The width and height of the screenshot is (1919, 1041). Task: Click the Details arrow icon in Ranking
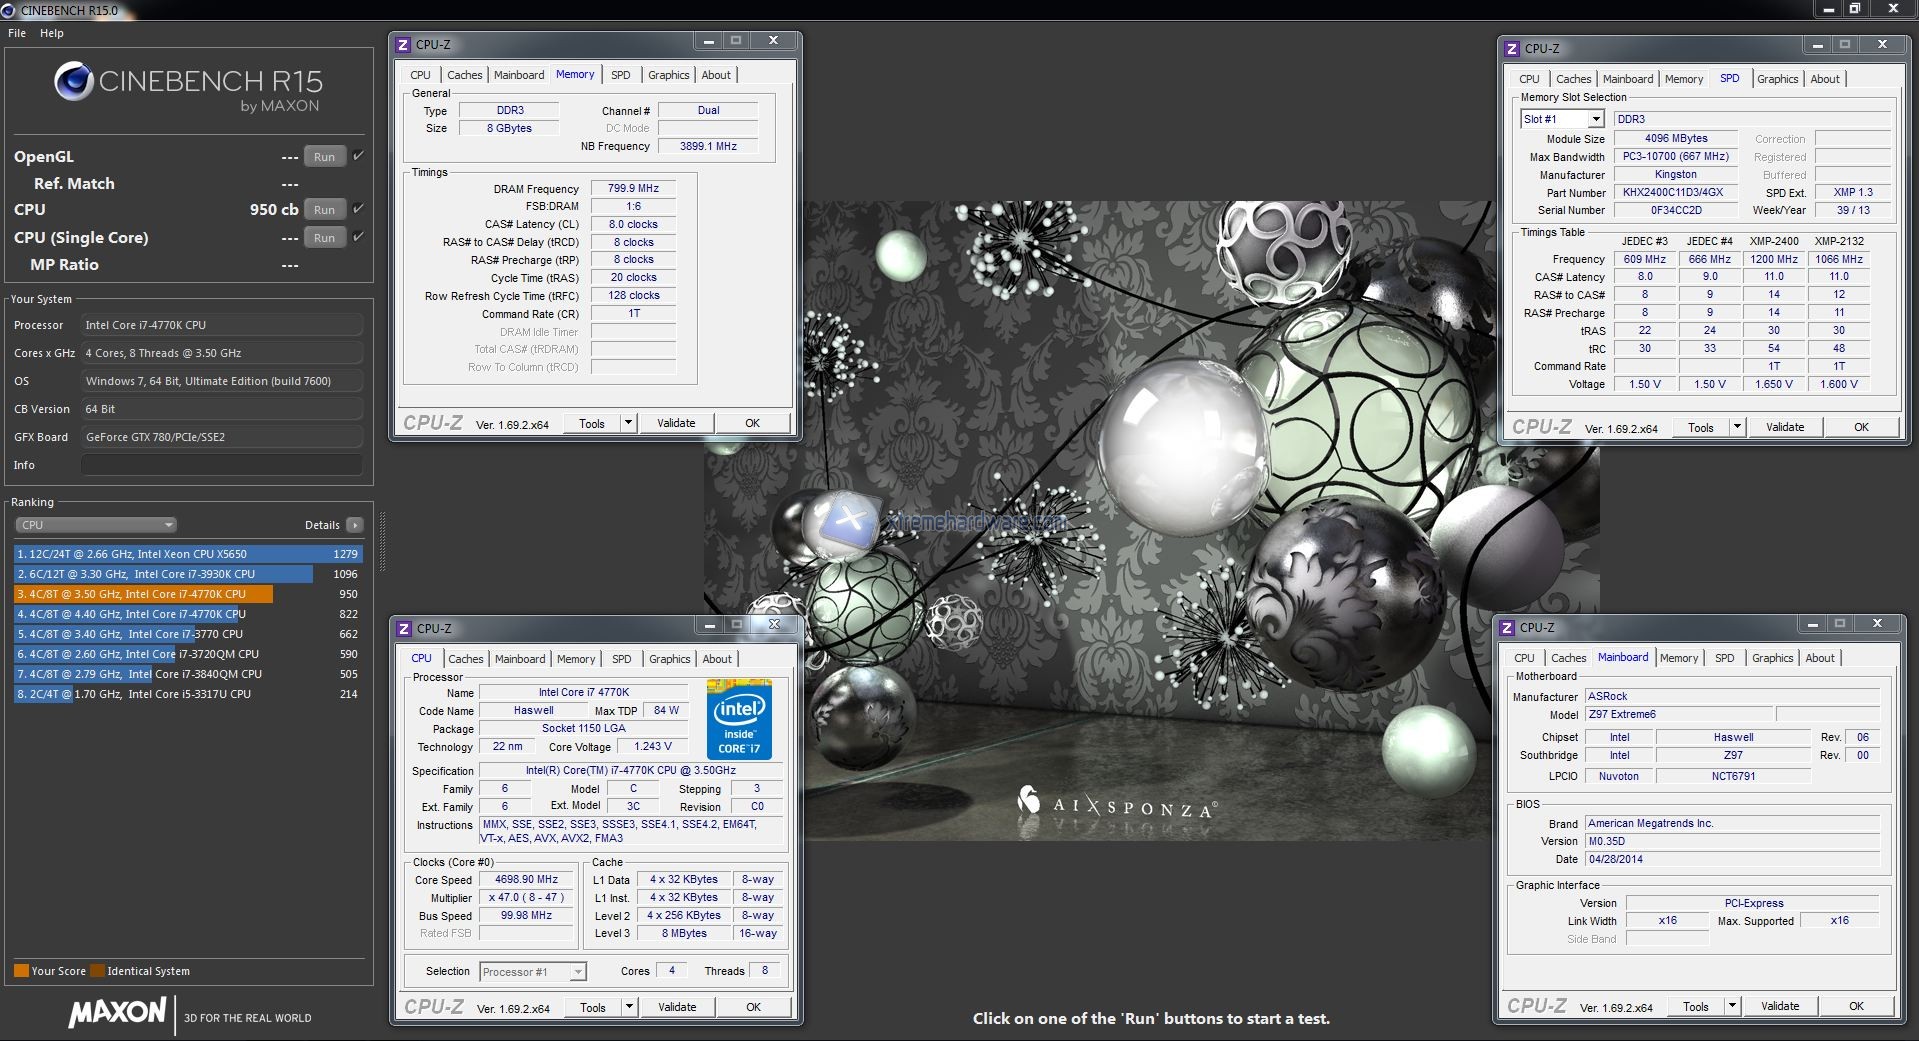[355, 525]
